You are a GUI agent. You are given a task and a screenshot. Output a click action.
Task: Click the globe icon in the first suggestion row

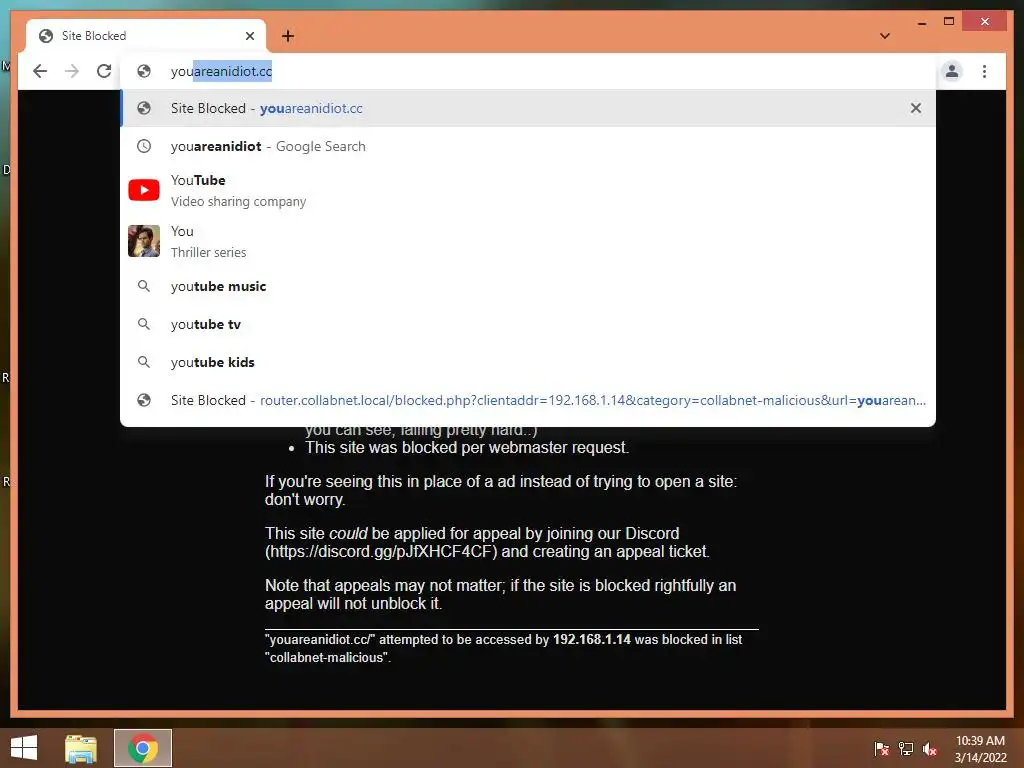tap(144, 108)
